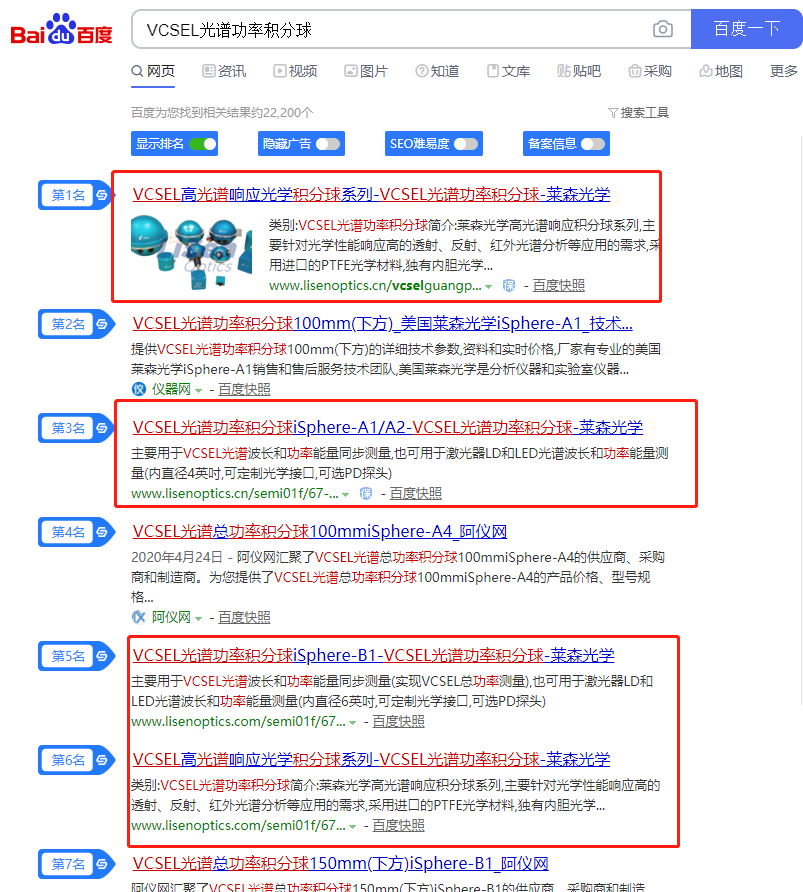Click the search tools funnel icon

pos(613,113)
